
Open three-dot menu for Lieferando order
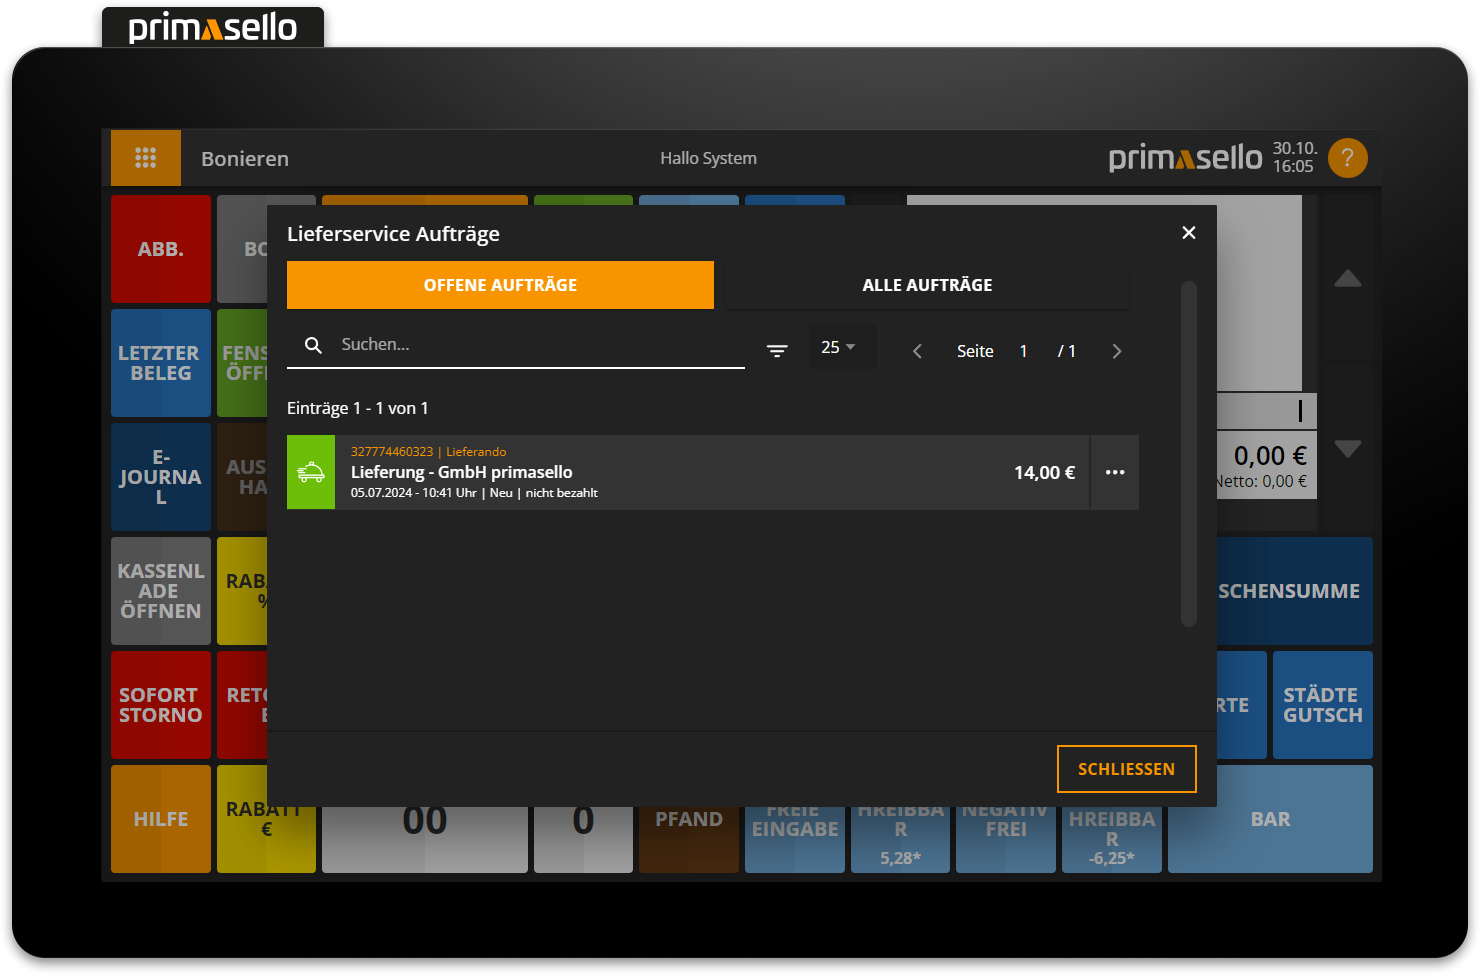tap(1115, 472)
